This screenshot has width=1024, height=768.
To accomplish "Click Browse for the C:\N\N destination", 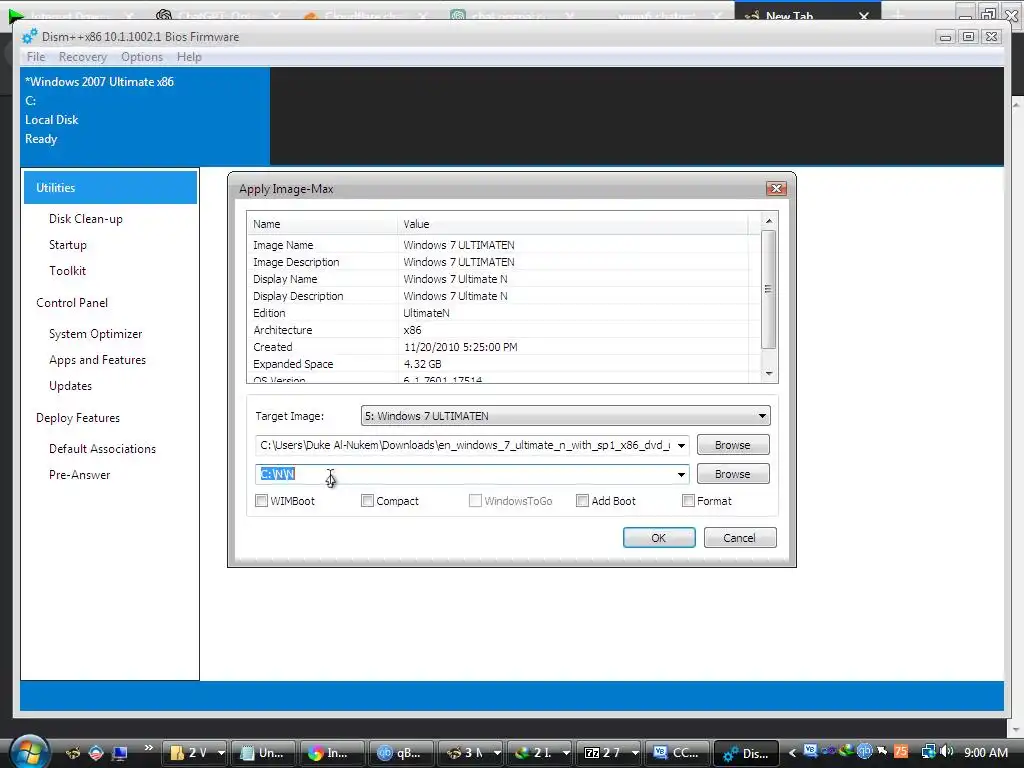I will [733, 473].
